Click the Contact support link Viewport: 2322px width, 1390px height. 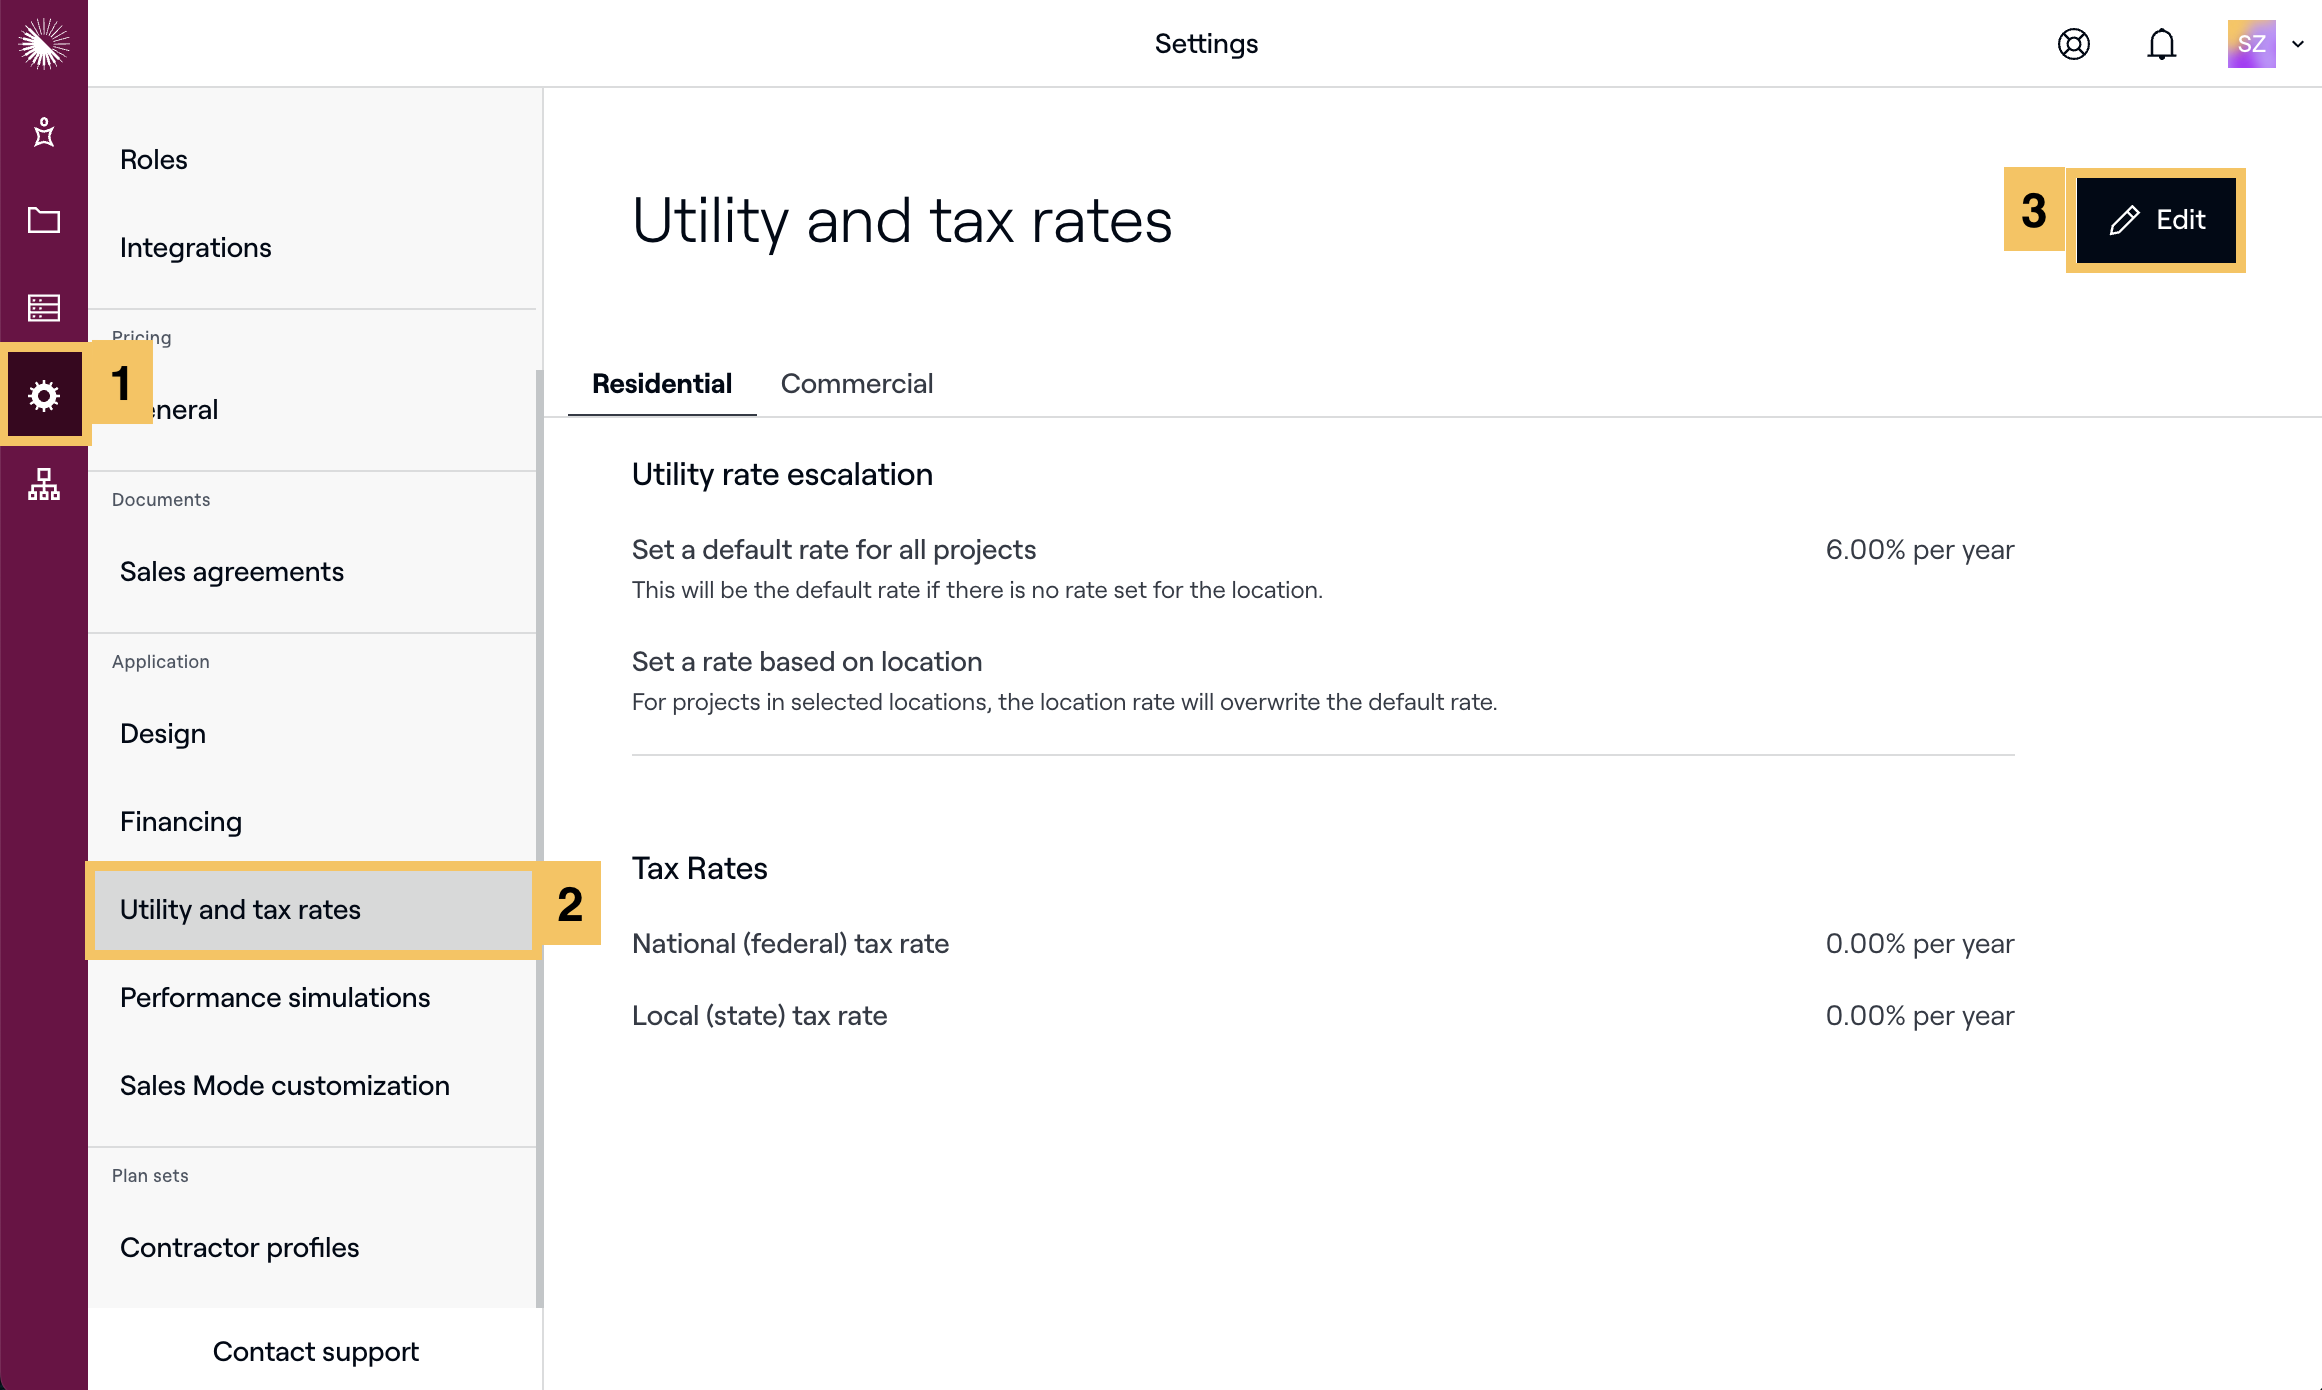[315, 1351]
